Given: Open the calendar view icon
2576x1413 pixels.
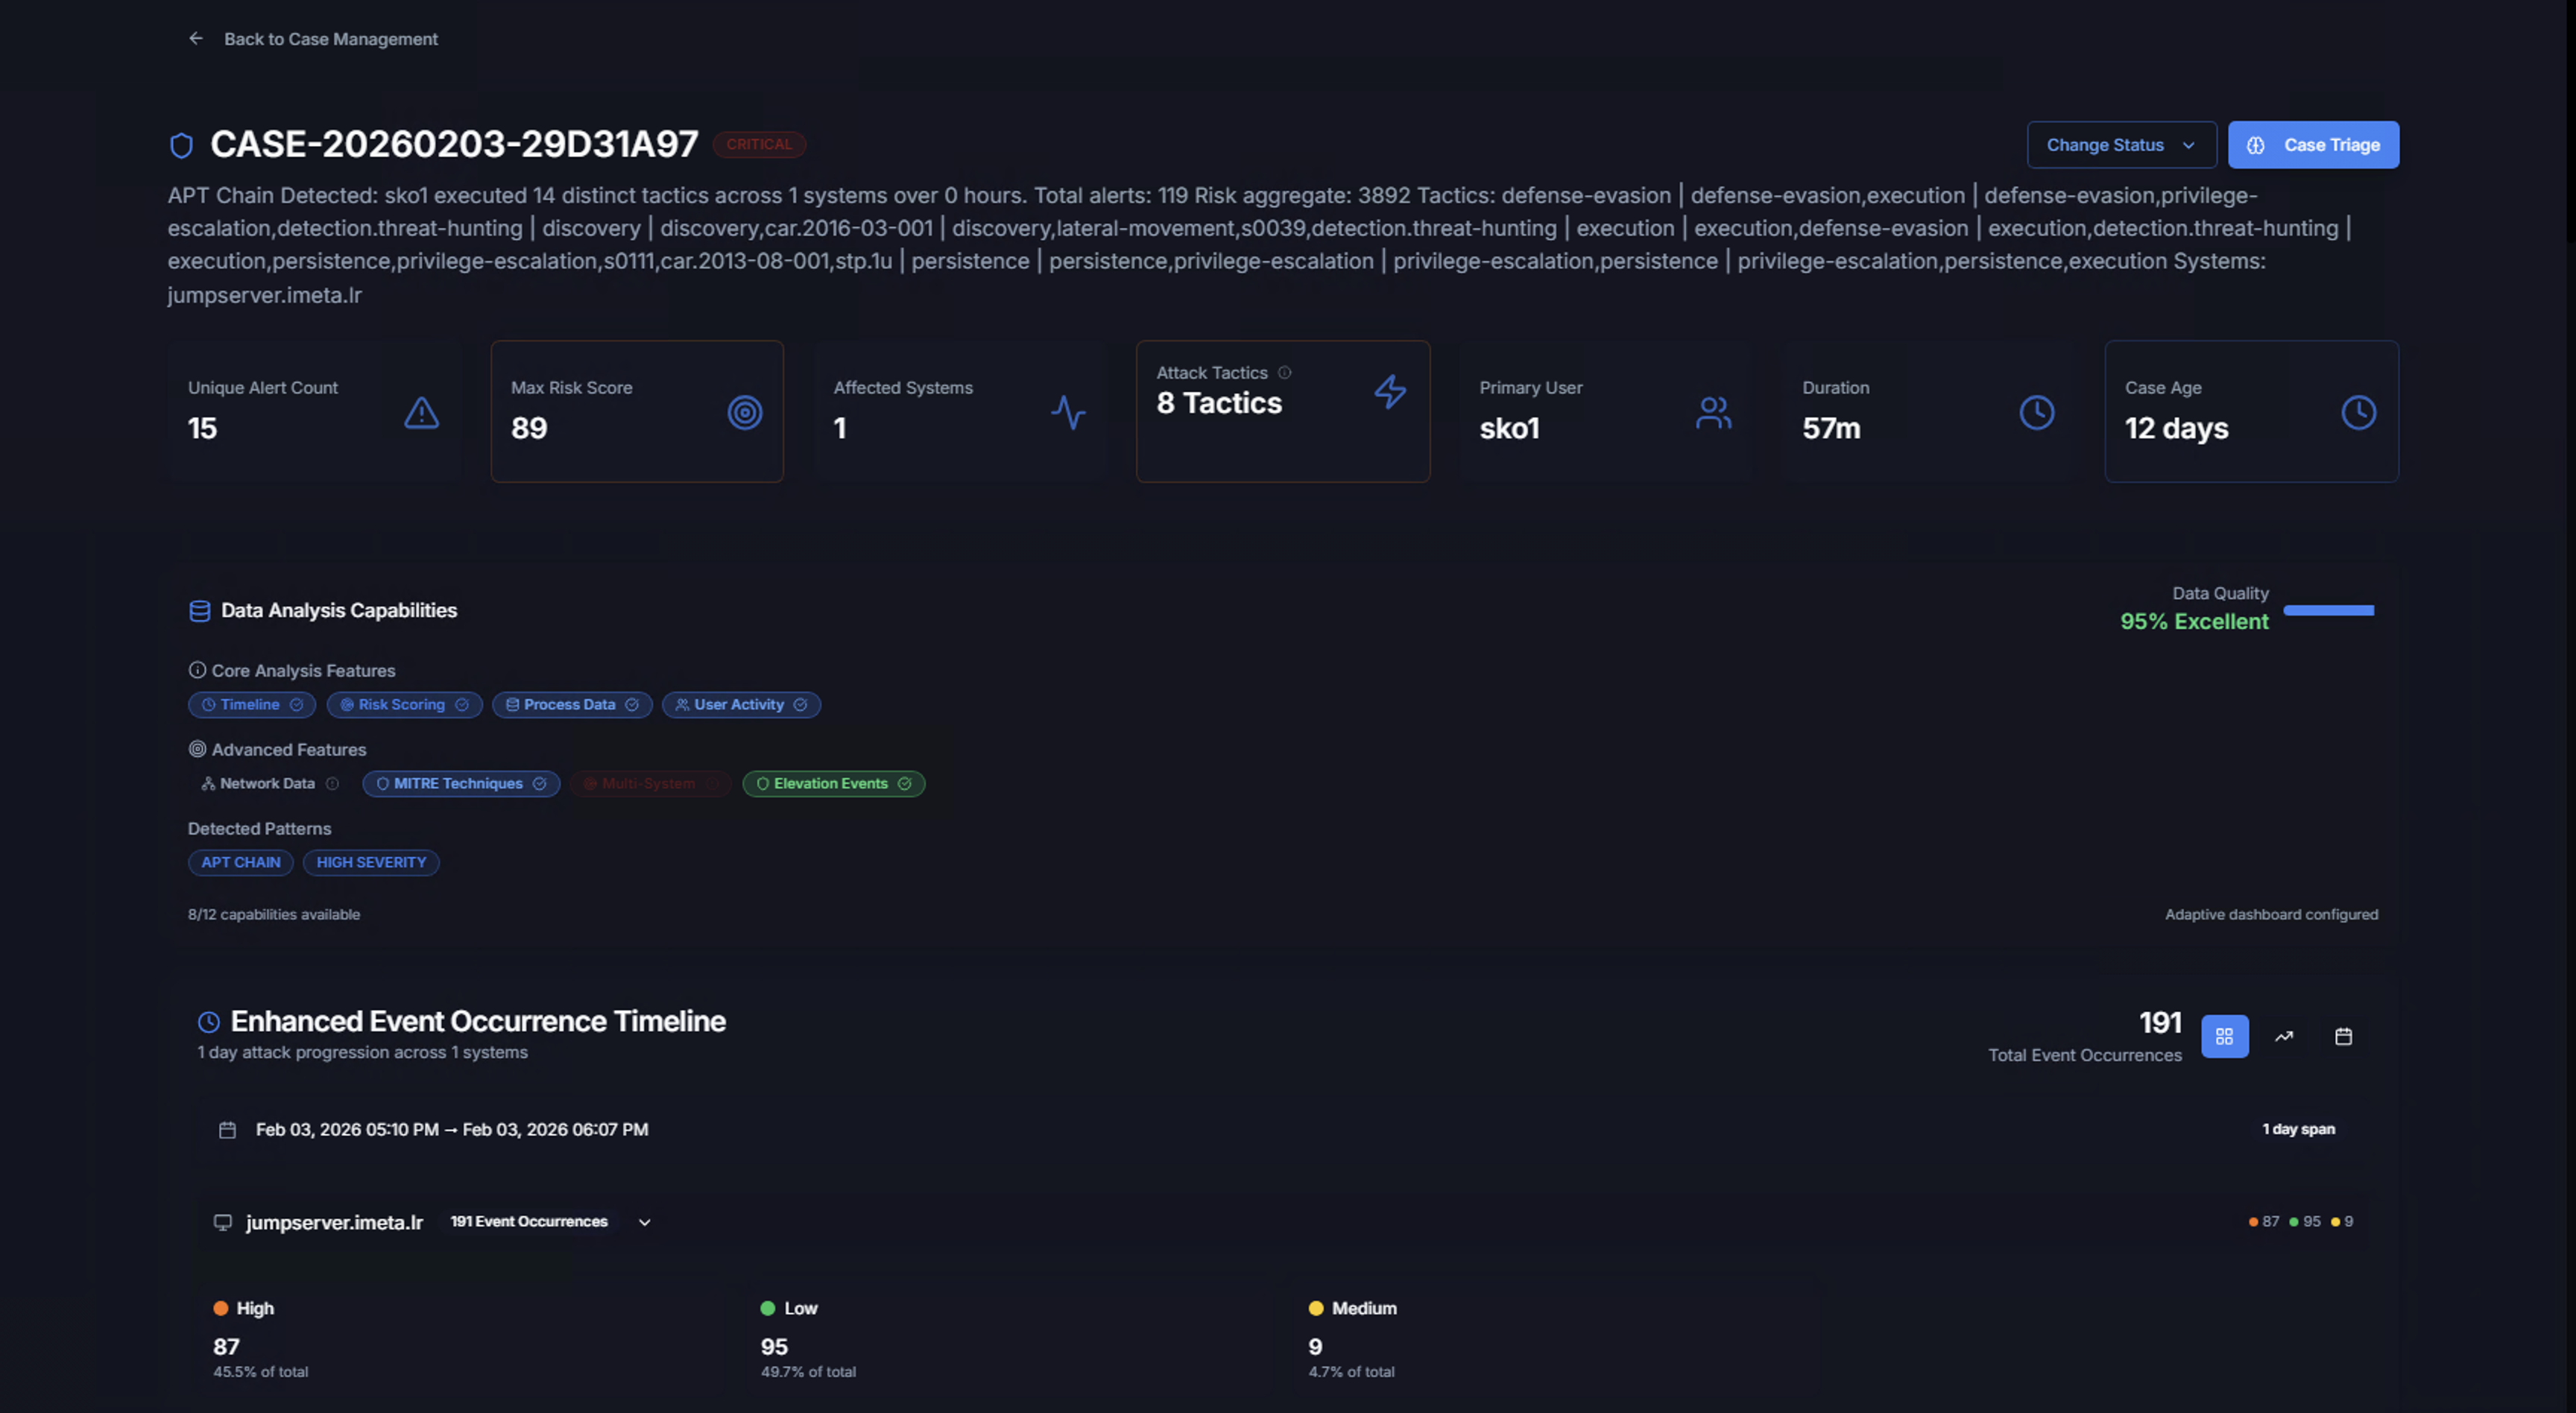Looking at the screenshot, I should tap(2343, 1036).
